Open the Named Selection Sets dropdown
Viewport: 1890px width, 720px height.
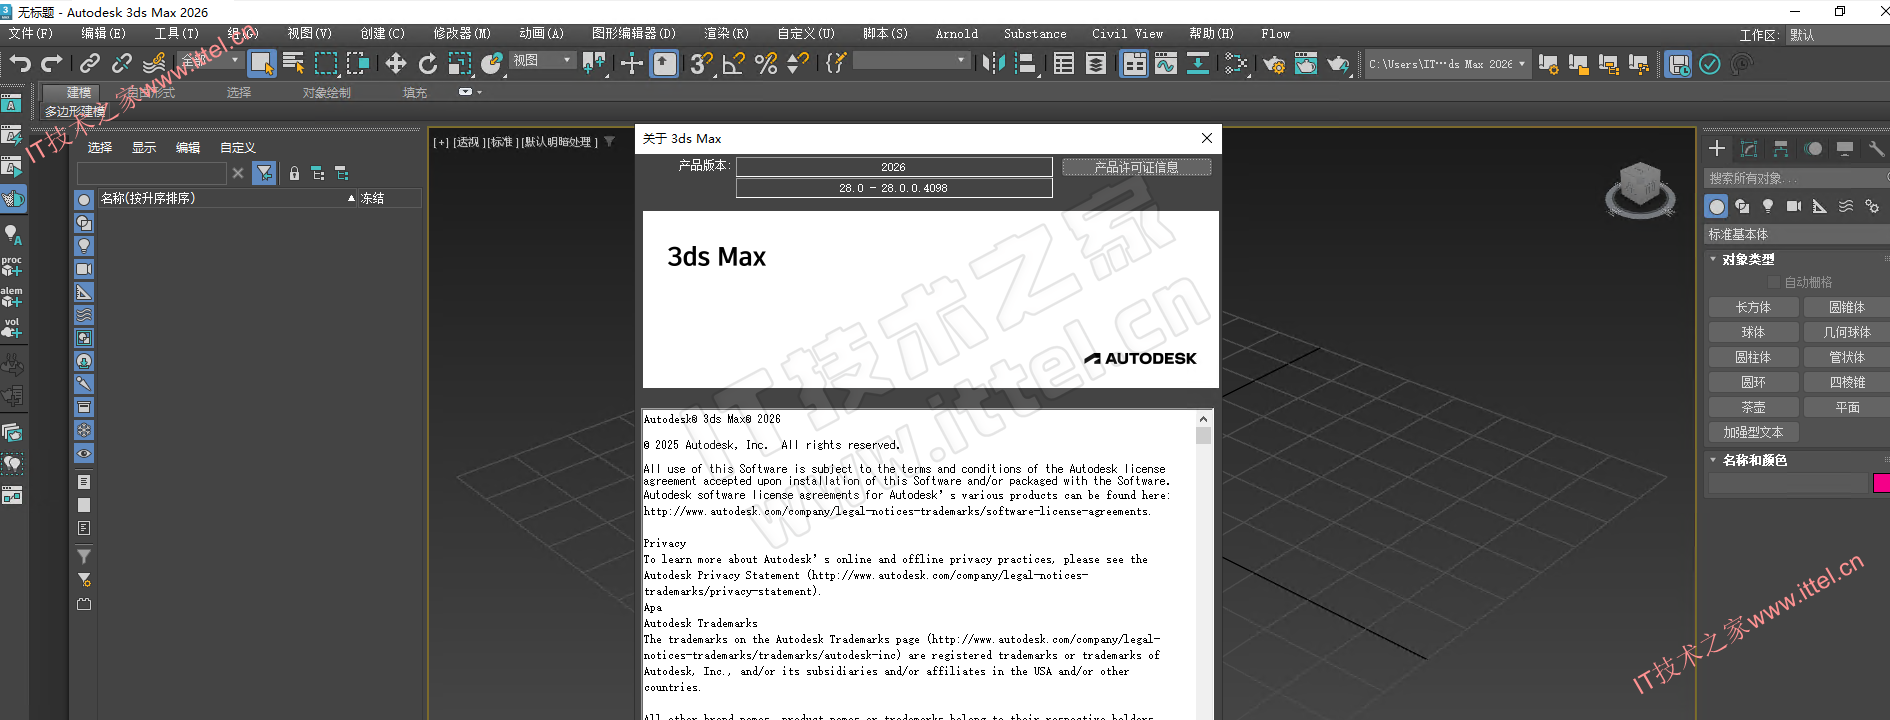pos(911,60)
